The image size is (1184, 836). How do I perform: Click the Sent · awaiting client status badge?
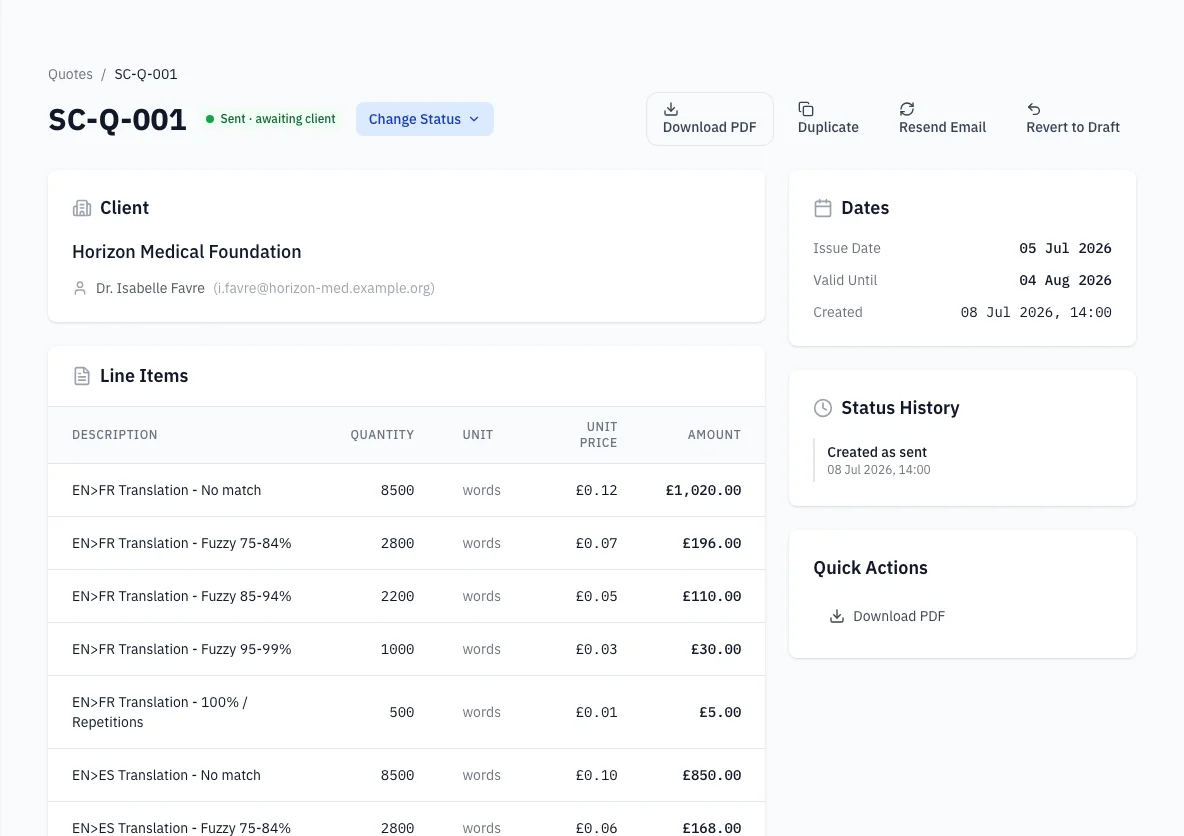point(271,119)
